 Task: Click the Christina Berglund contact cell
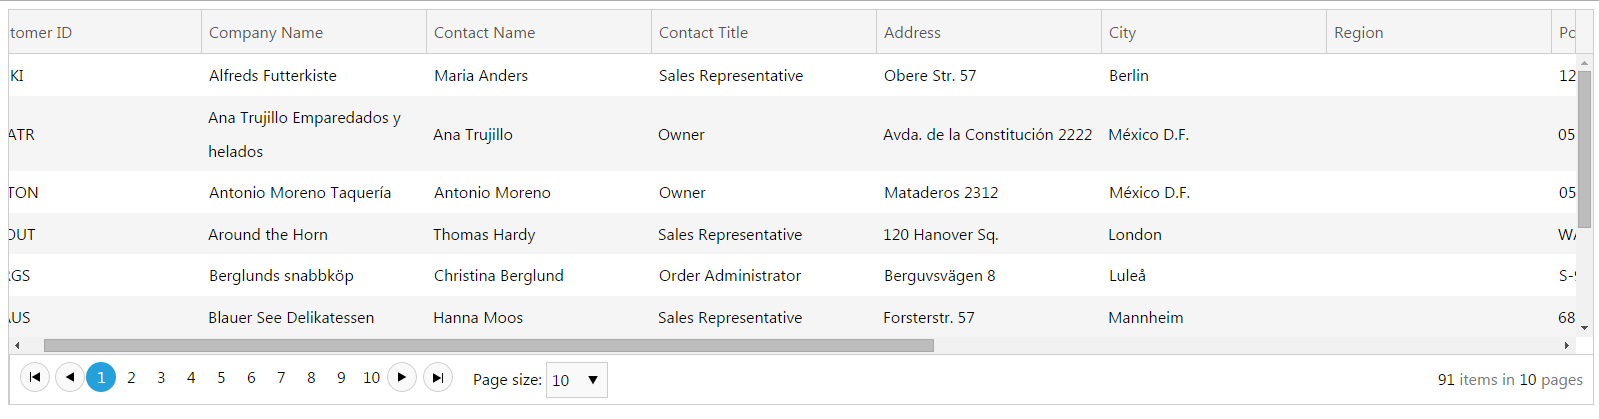point(499,276)
